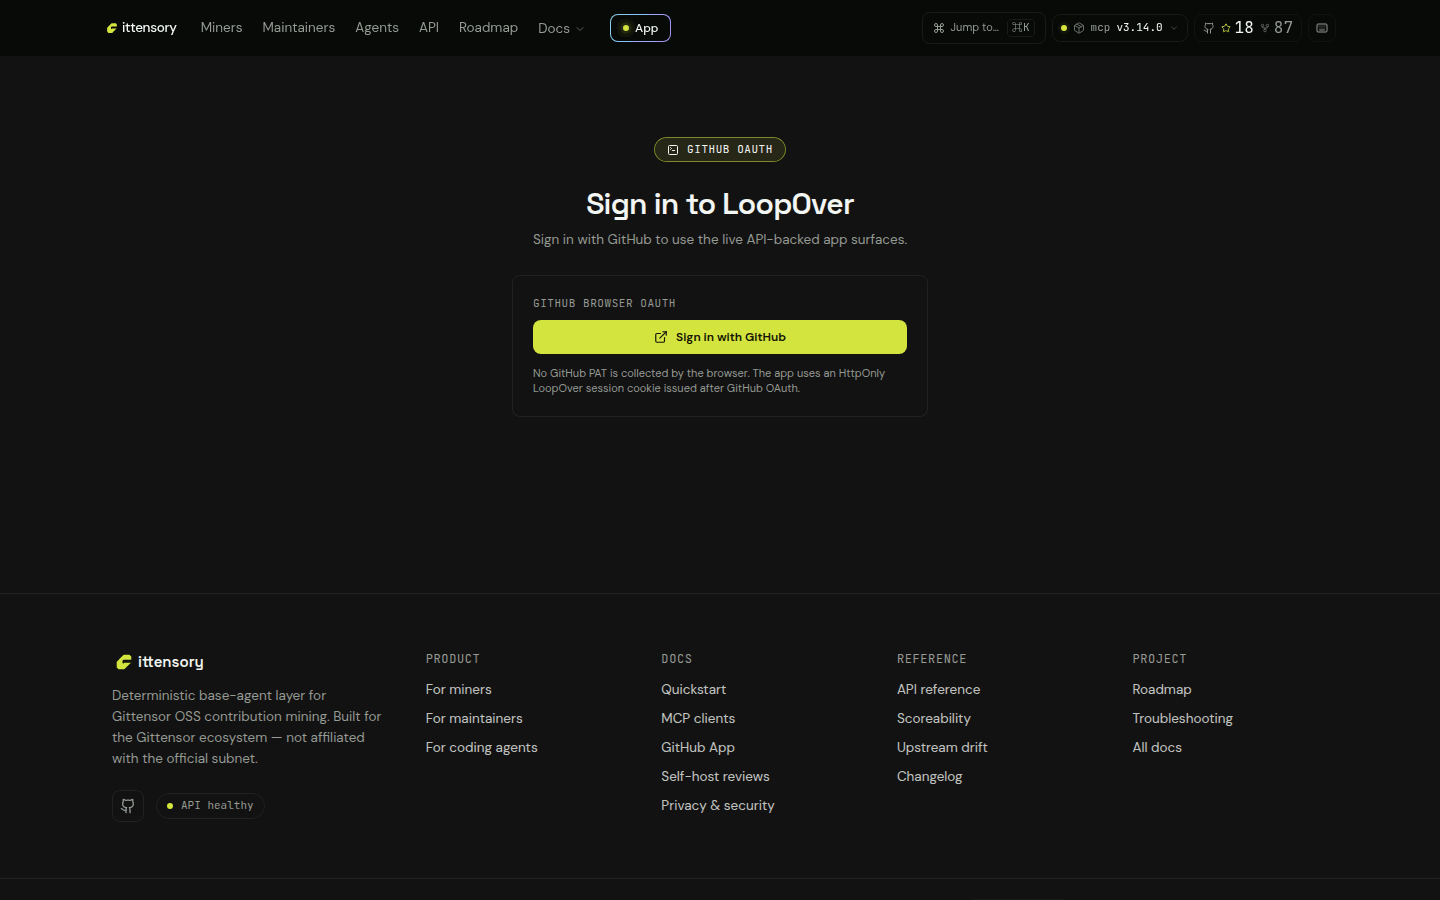The height and width of the screenshot is (900, 1440).
Task: Expand the mcp v3.14.0 version dropdown
Action: coord(1119,28)
